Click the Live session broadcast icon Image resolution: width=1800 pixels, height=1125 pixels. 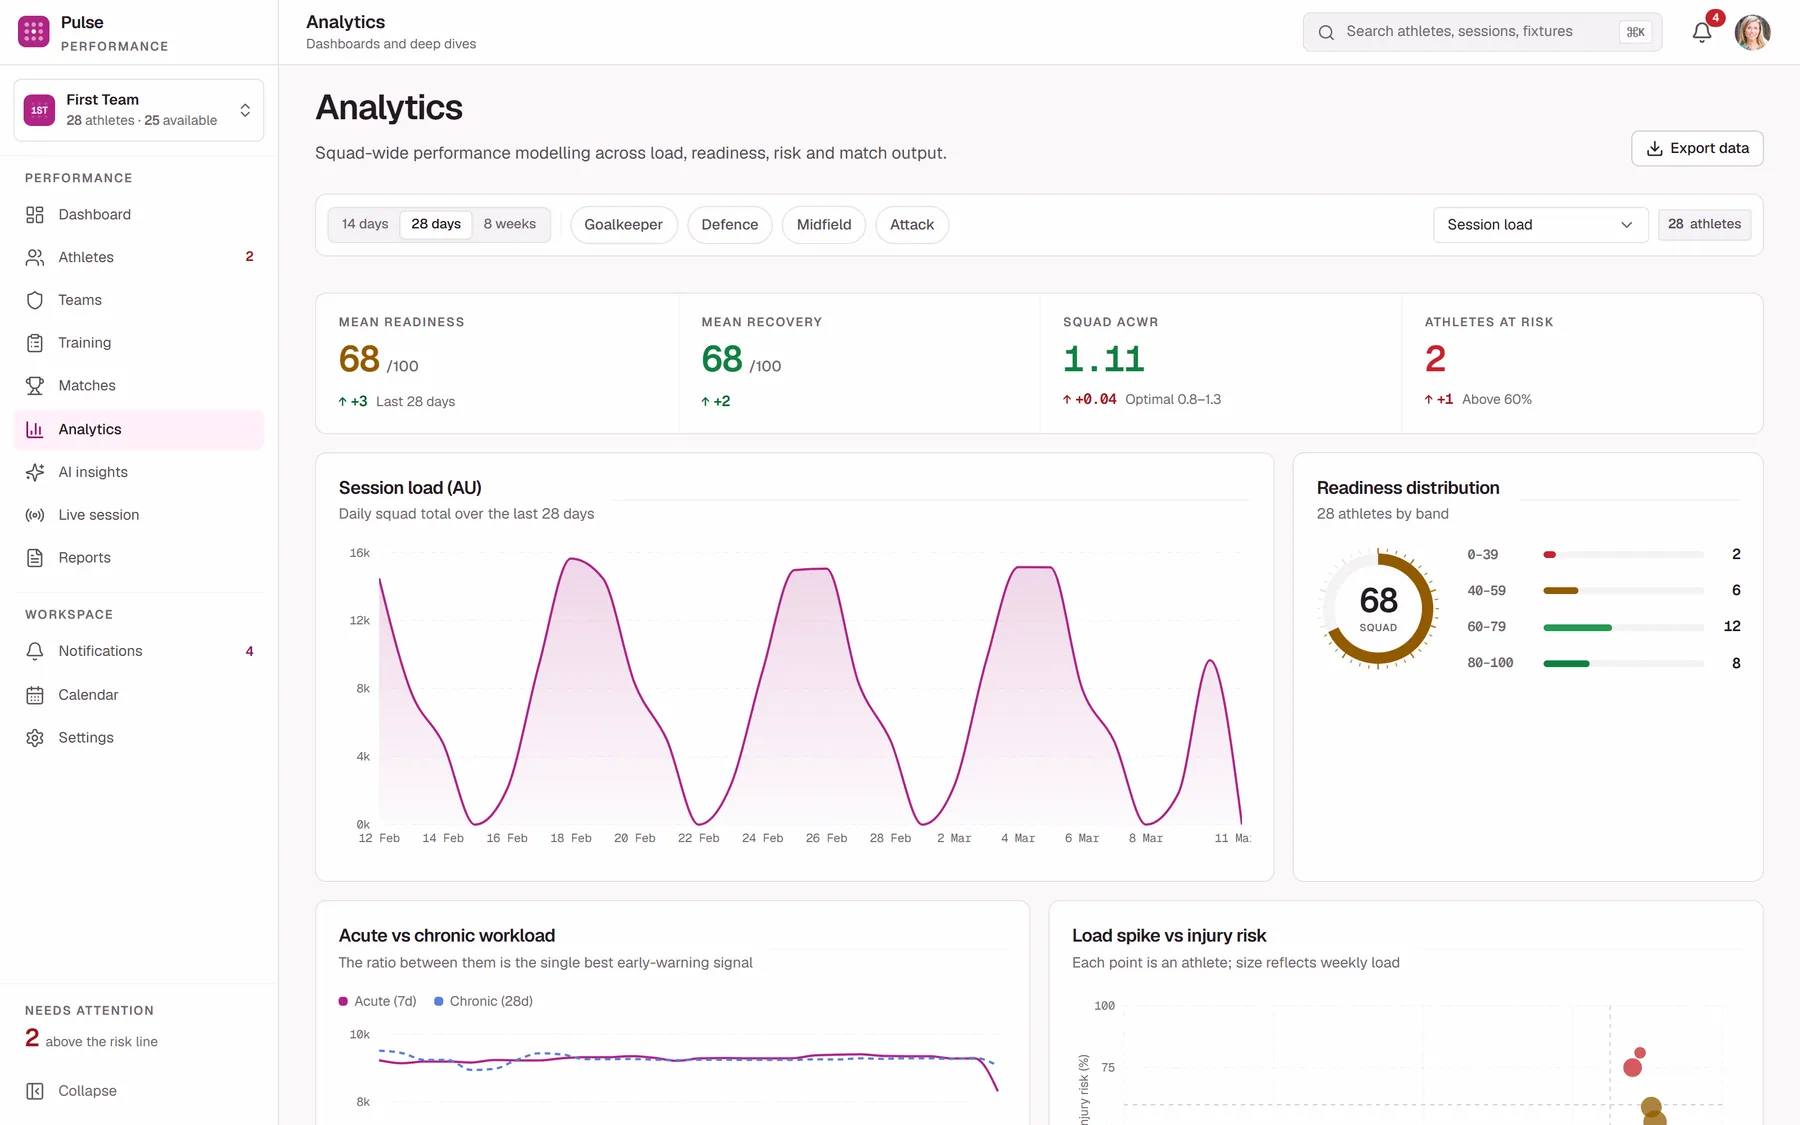point(35,515)
